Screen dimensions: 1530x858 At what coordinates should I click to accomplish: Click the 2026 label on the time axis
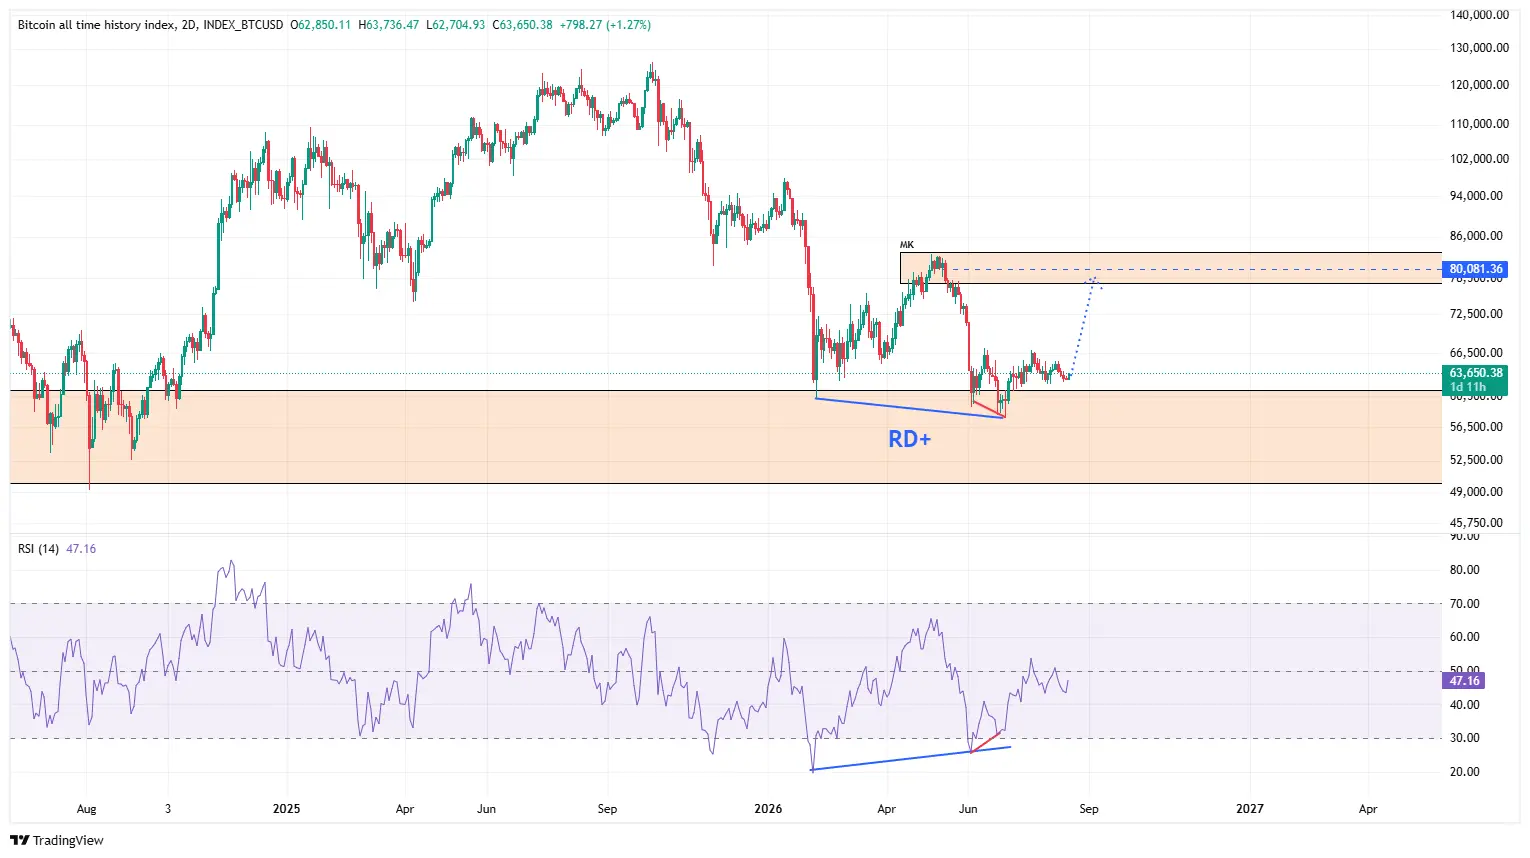click(768, 809)
